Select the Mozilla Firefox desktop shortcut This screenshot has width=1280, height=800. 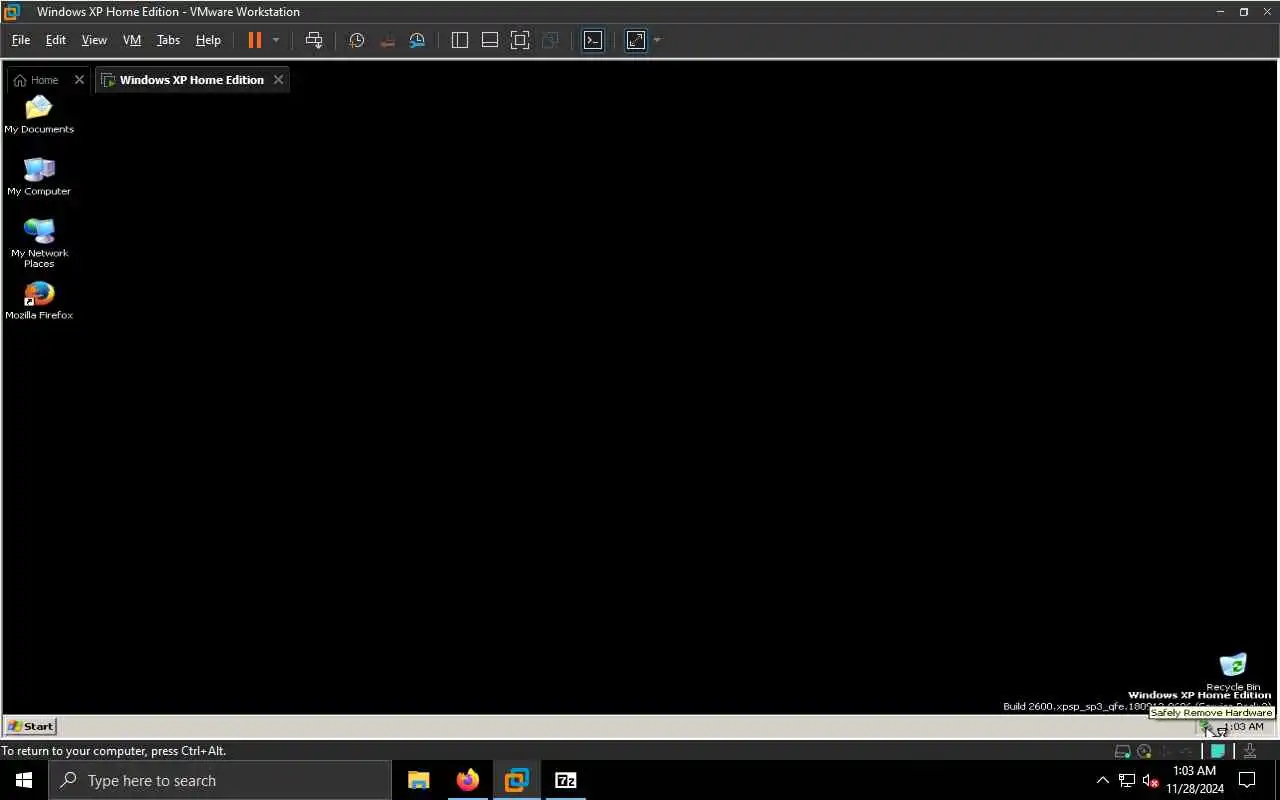[x=39, y=300]
